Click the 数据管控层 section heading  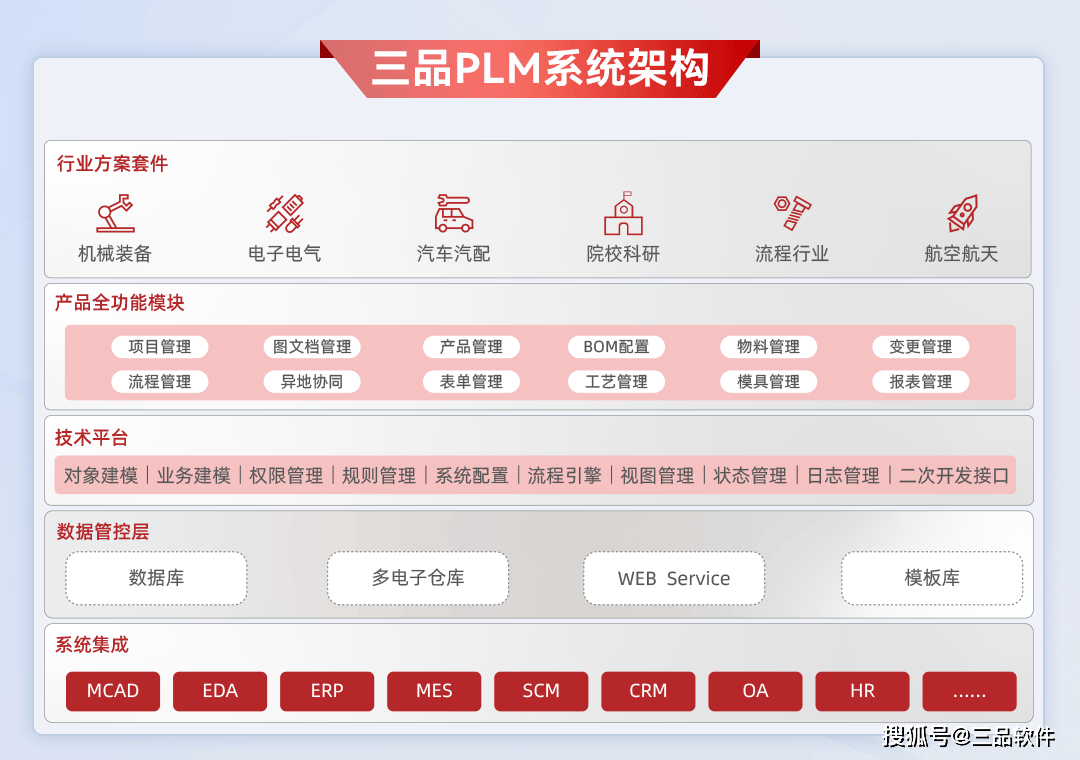coord(103,531)
